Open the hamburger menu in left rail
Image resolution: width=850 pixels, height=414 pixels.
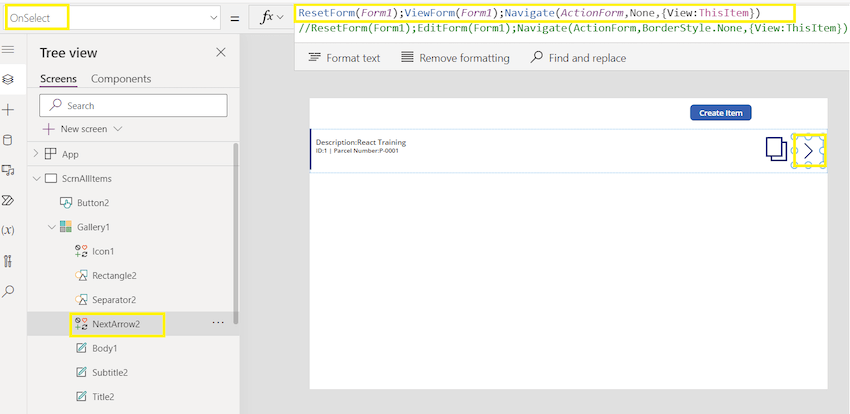tap(8, 49)
